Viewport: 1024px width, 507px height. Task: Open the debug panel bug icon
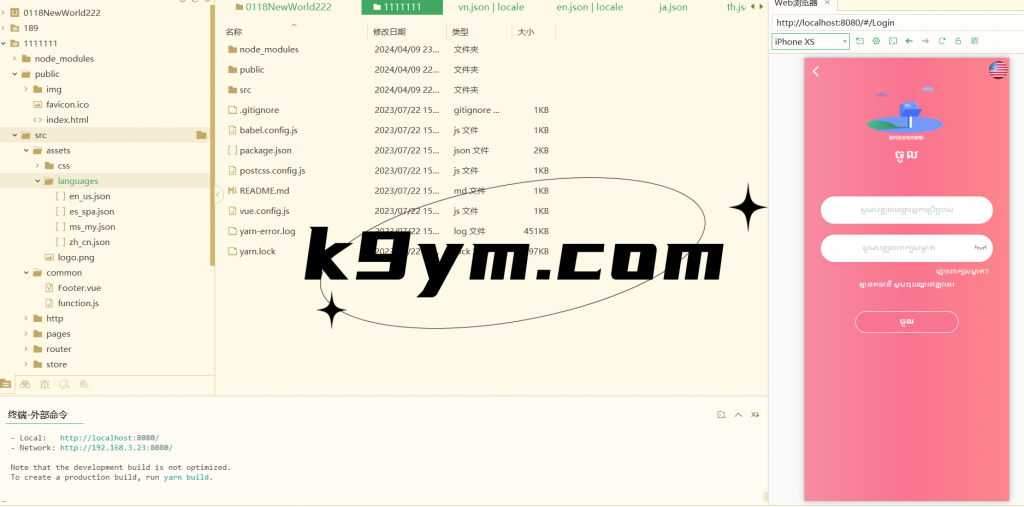[x=44, y=384]
